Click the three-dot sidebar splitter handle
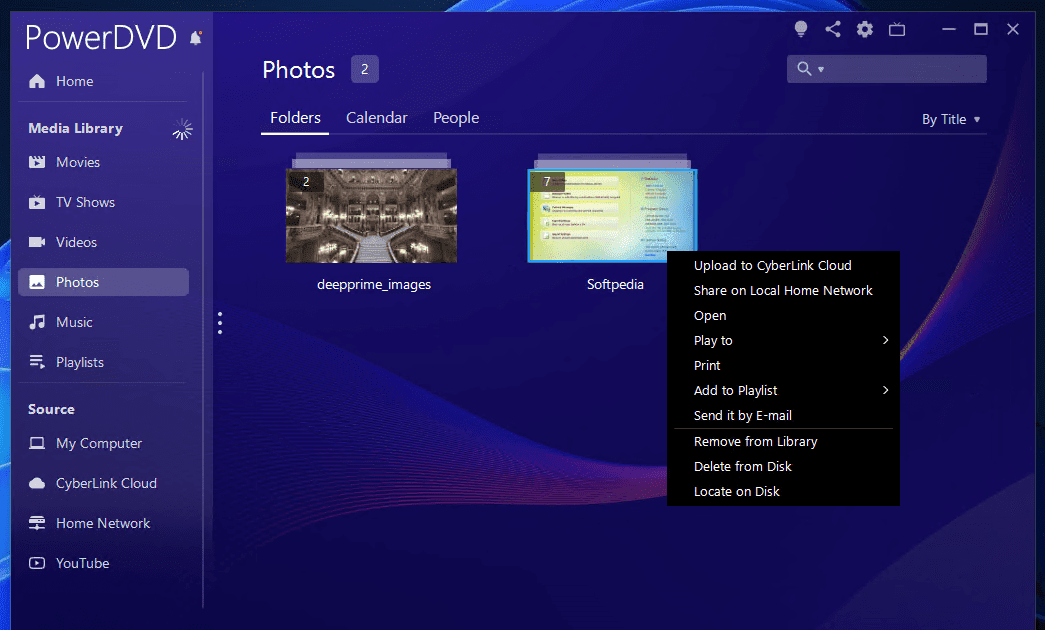This screenshot has height=630, width=1045. [220, 323]
